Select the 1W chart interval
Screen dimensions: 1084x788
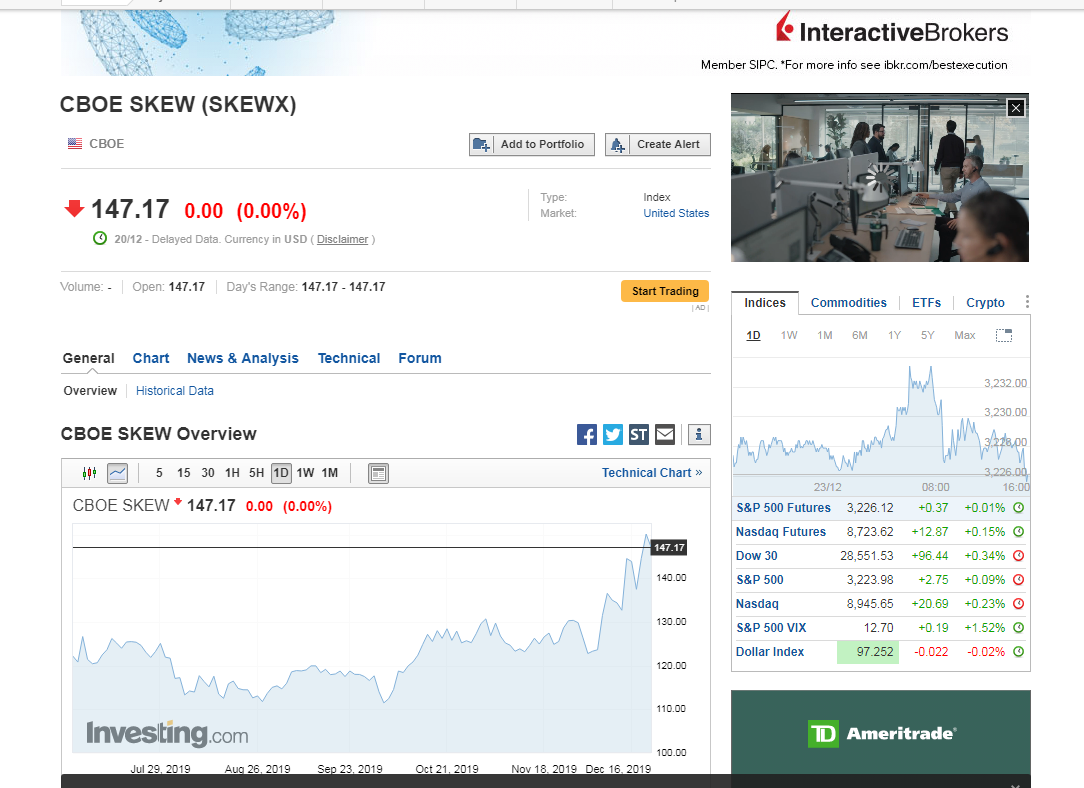(x=306, y=473)
